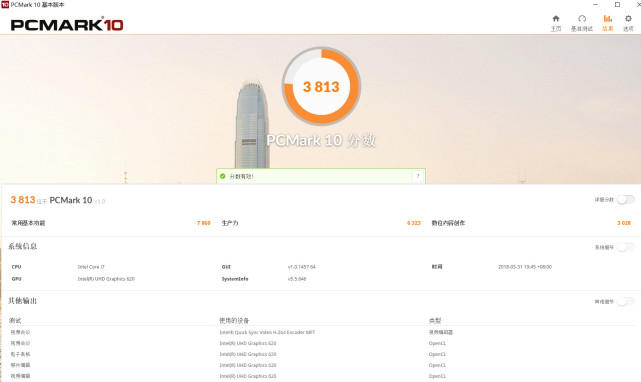Click the green checkmark valid-score icon
Image resolution: width=641 pixels, height=382 pixels.
222,176
